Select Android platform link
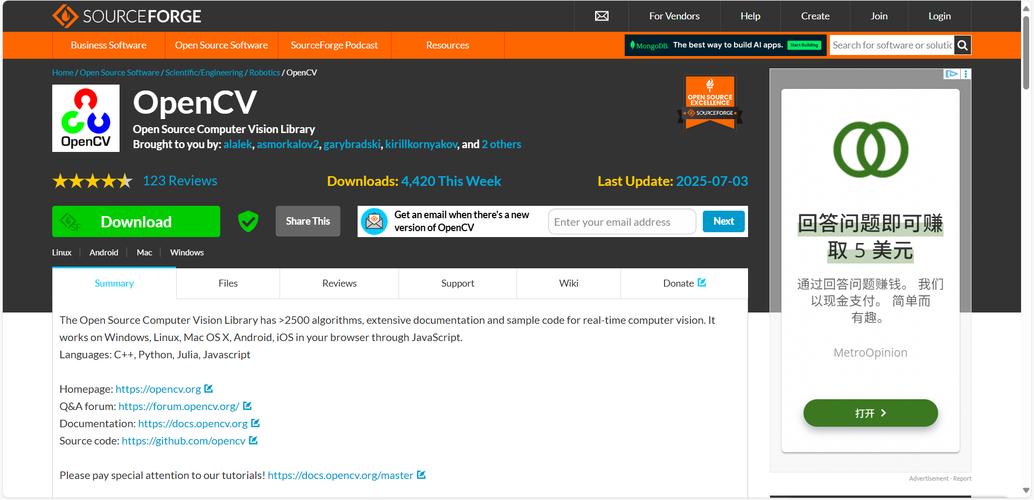1034x500 pixels. (104, 253)
